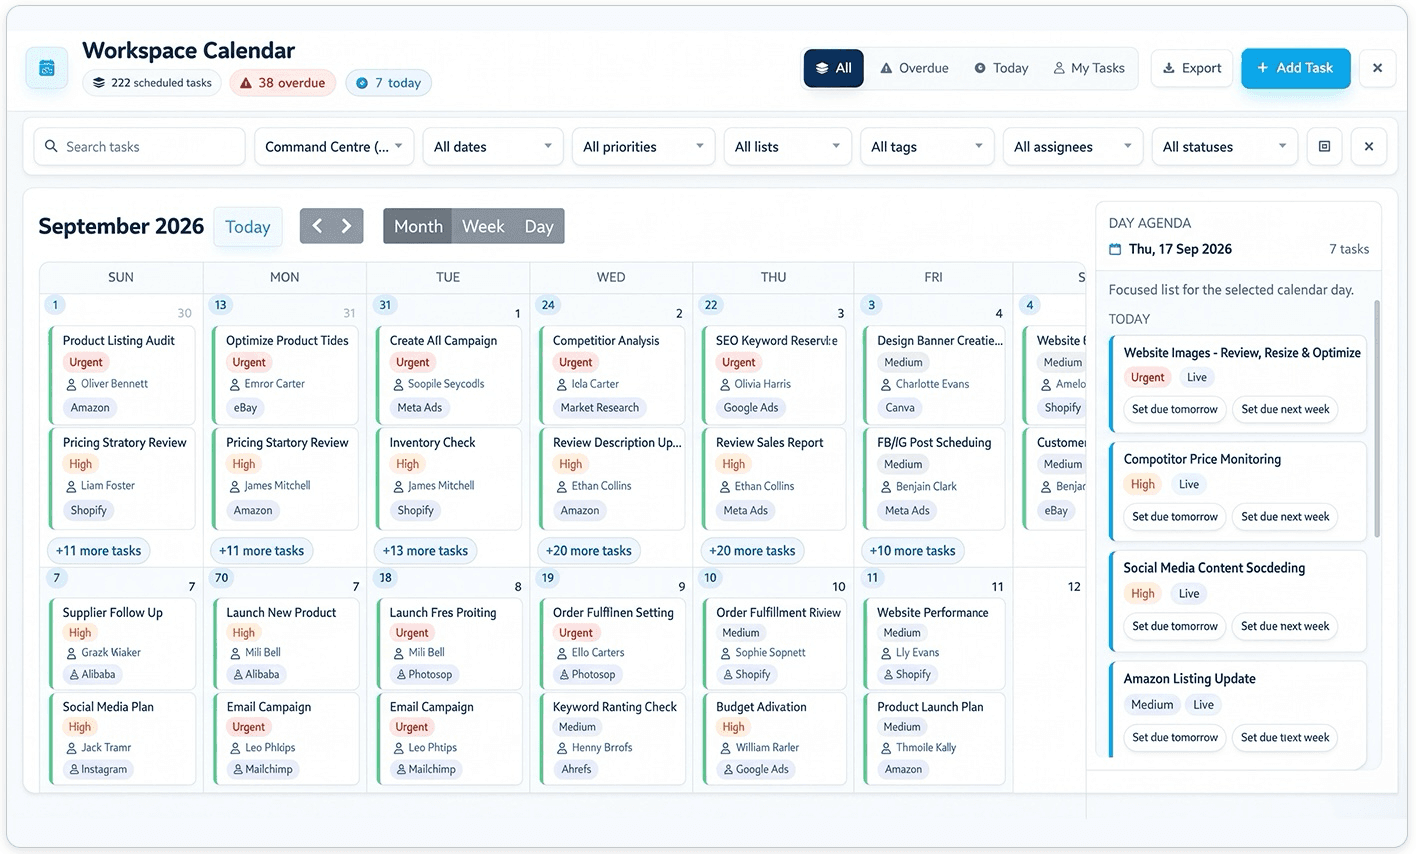
Task: Select the Today filter next to Overdue
Action: point(1001,68)
